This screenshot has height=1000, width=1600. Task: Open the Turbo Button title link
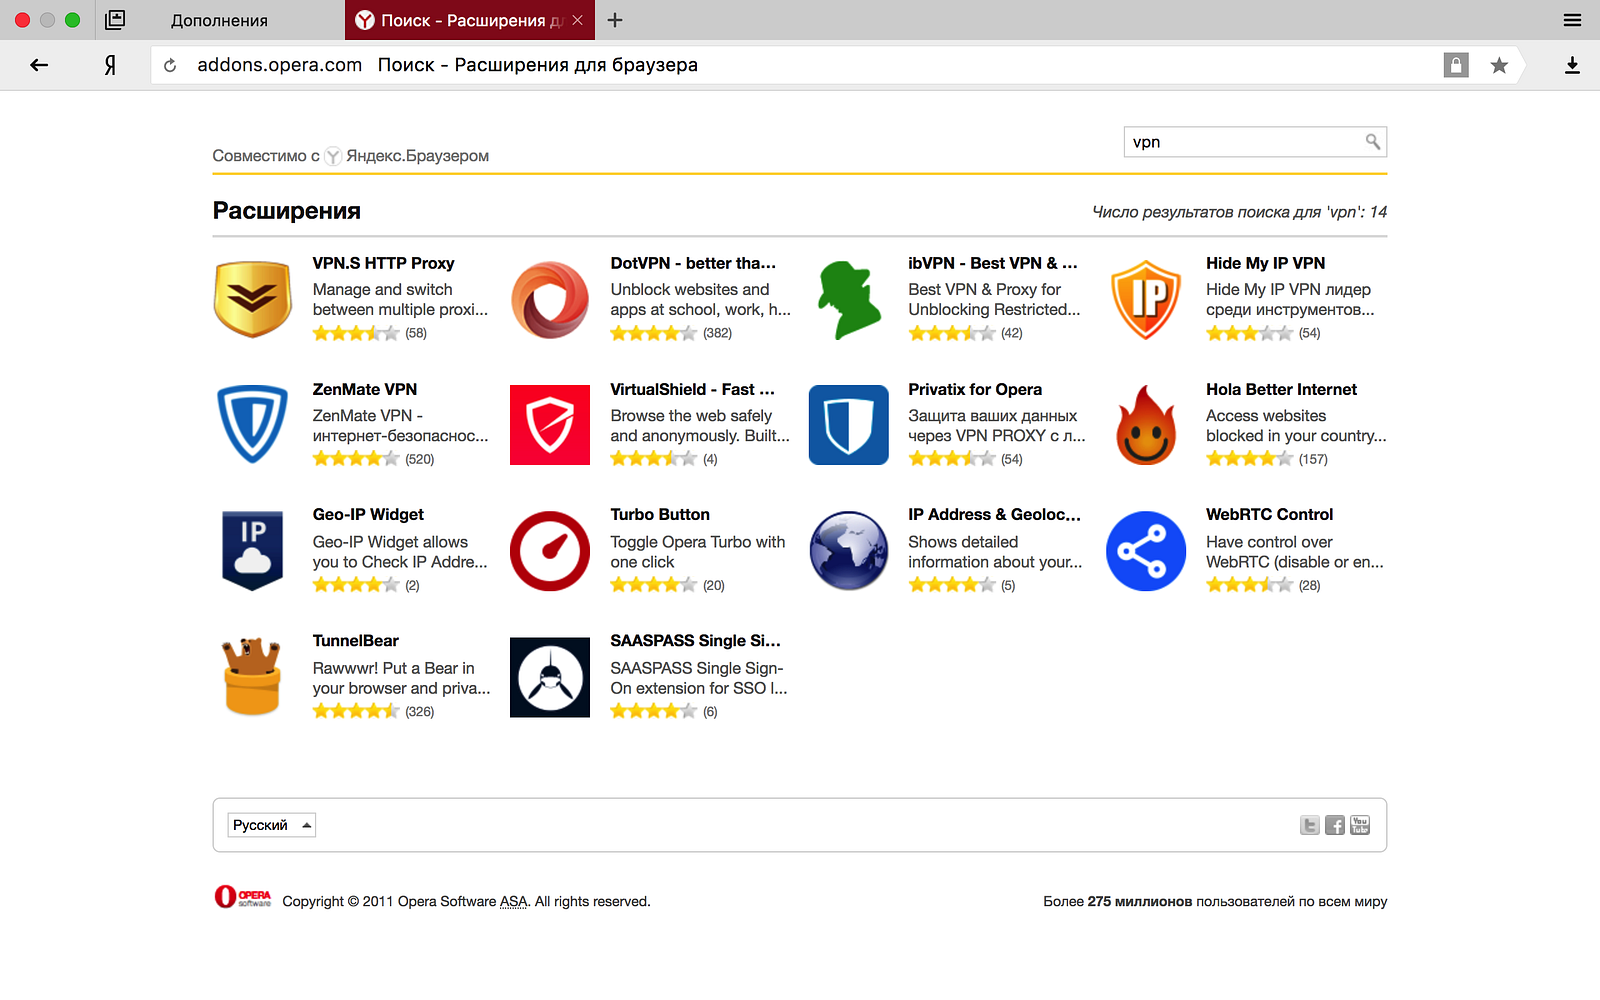[x=660, y=514]
